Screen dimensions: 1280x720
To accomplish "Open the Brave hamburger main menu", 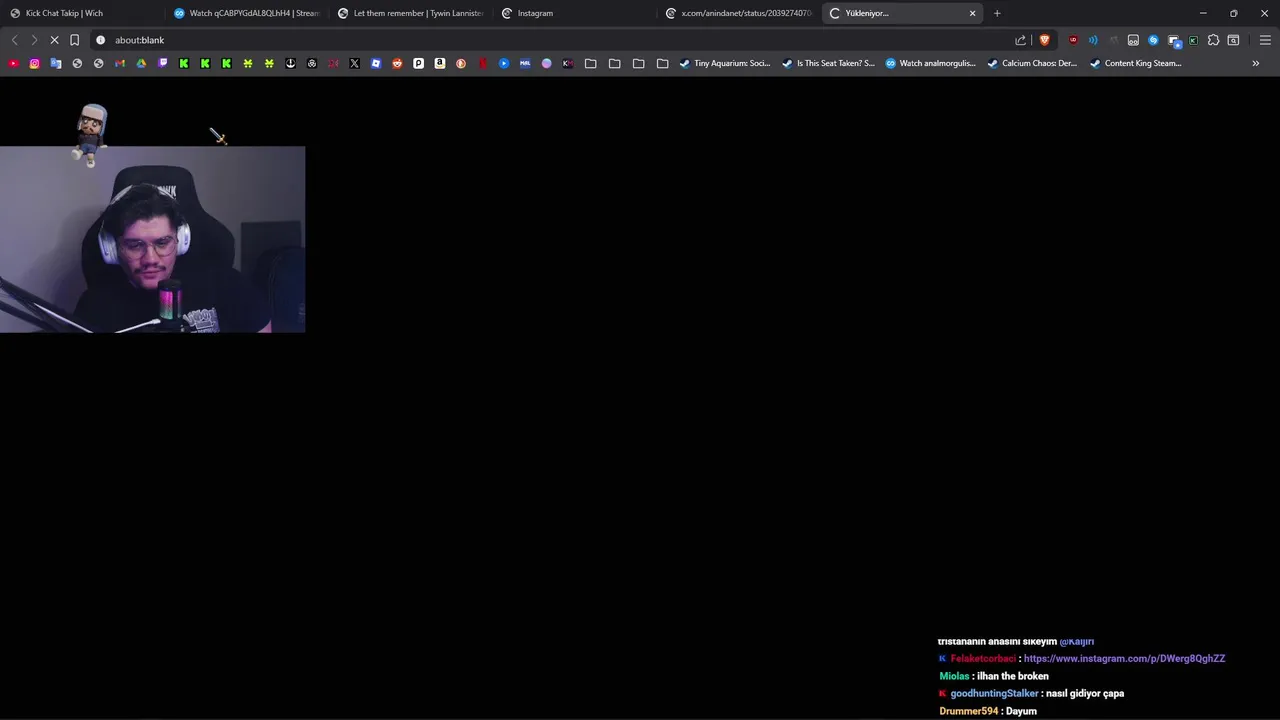I will coord(1265,40).
